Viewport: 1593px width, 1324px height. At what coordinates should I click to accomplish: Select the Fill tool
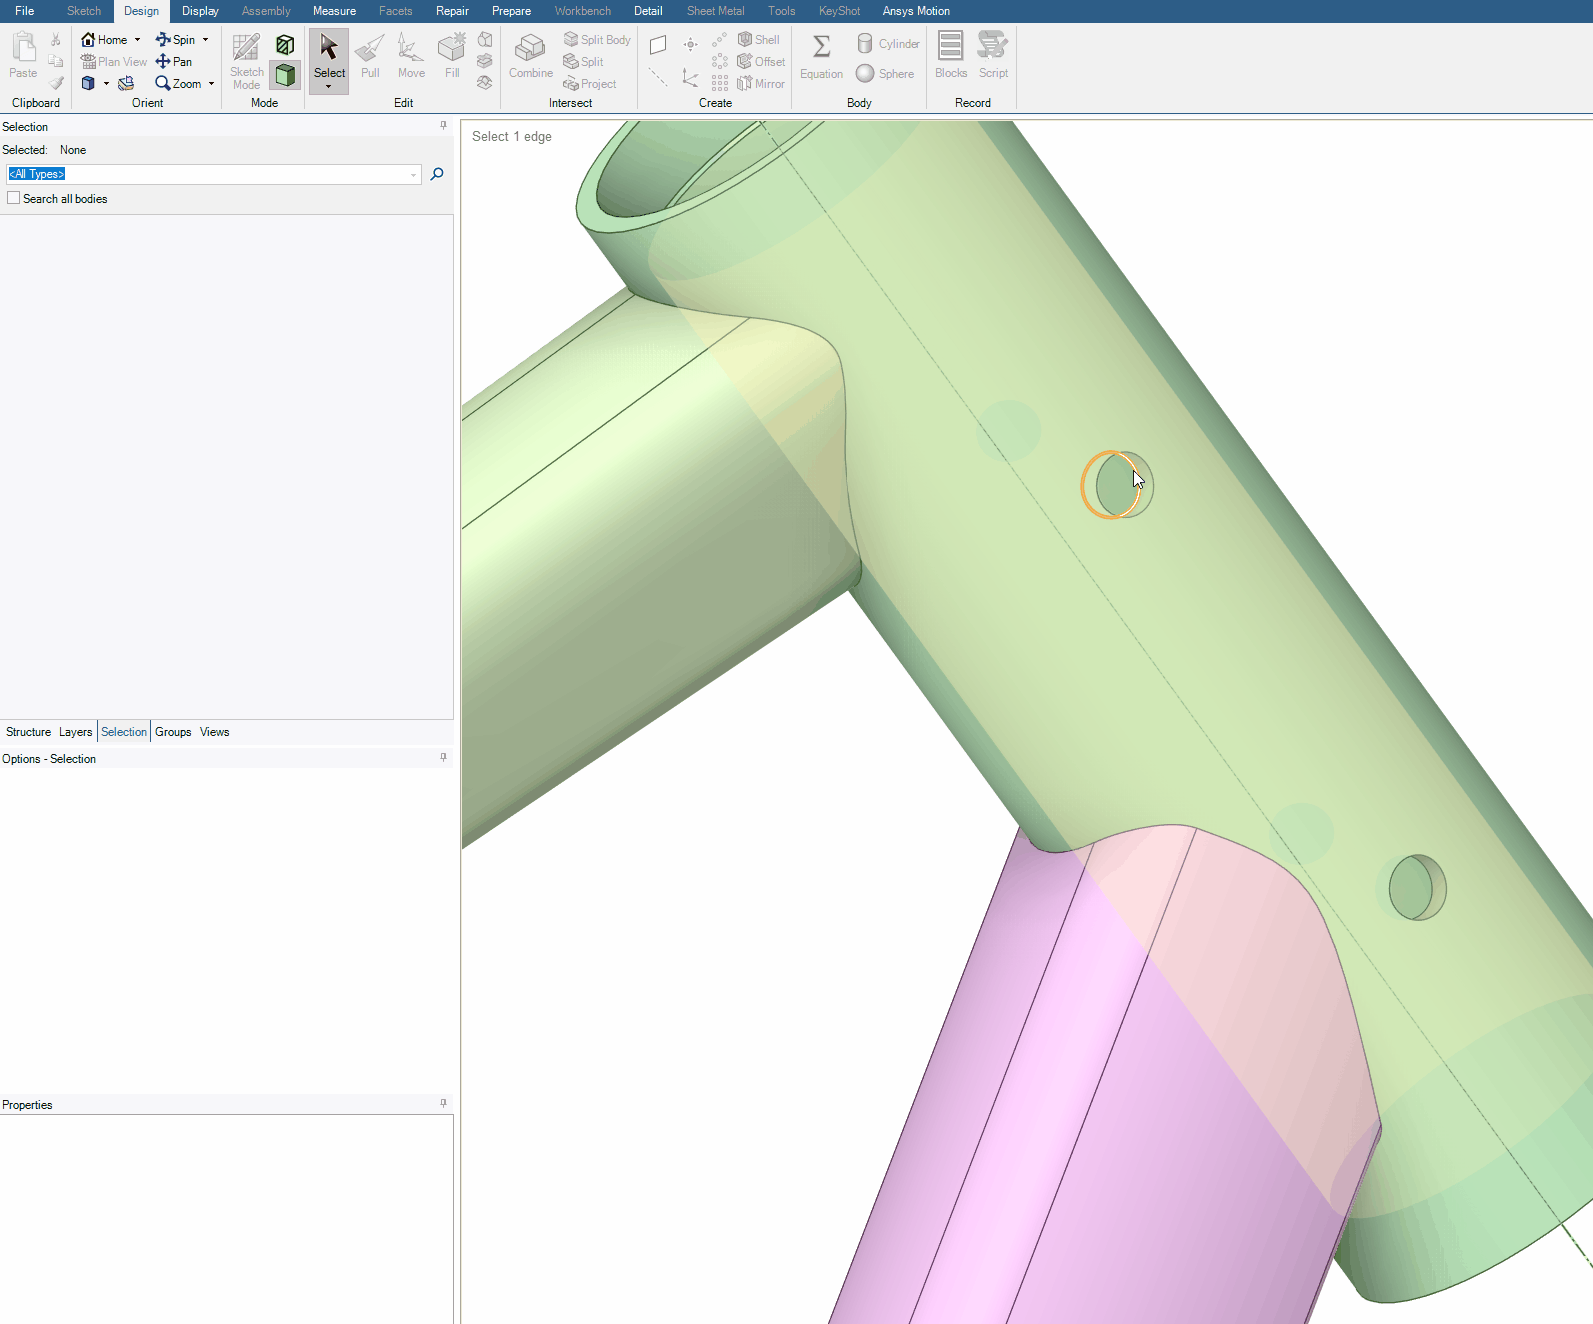(x=452, y=56)
